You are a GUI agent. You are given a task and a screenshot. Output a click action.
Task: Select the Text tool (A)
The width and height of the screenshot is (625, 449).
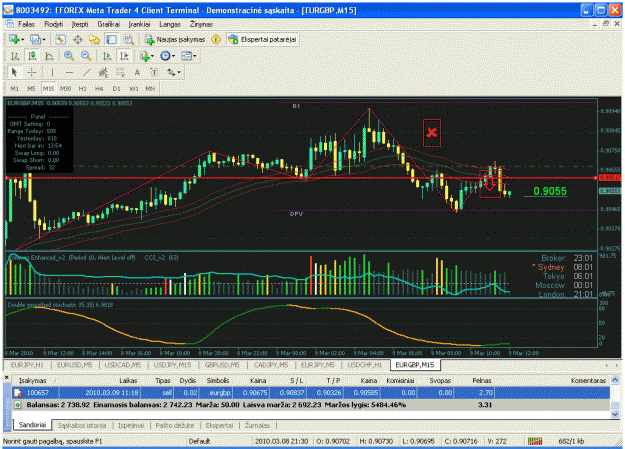click(x=137, y=73)
